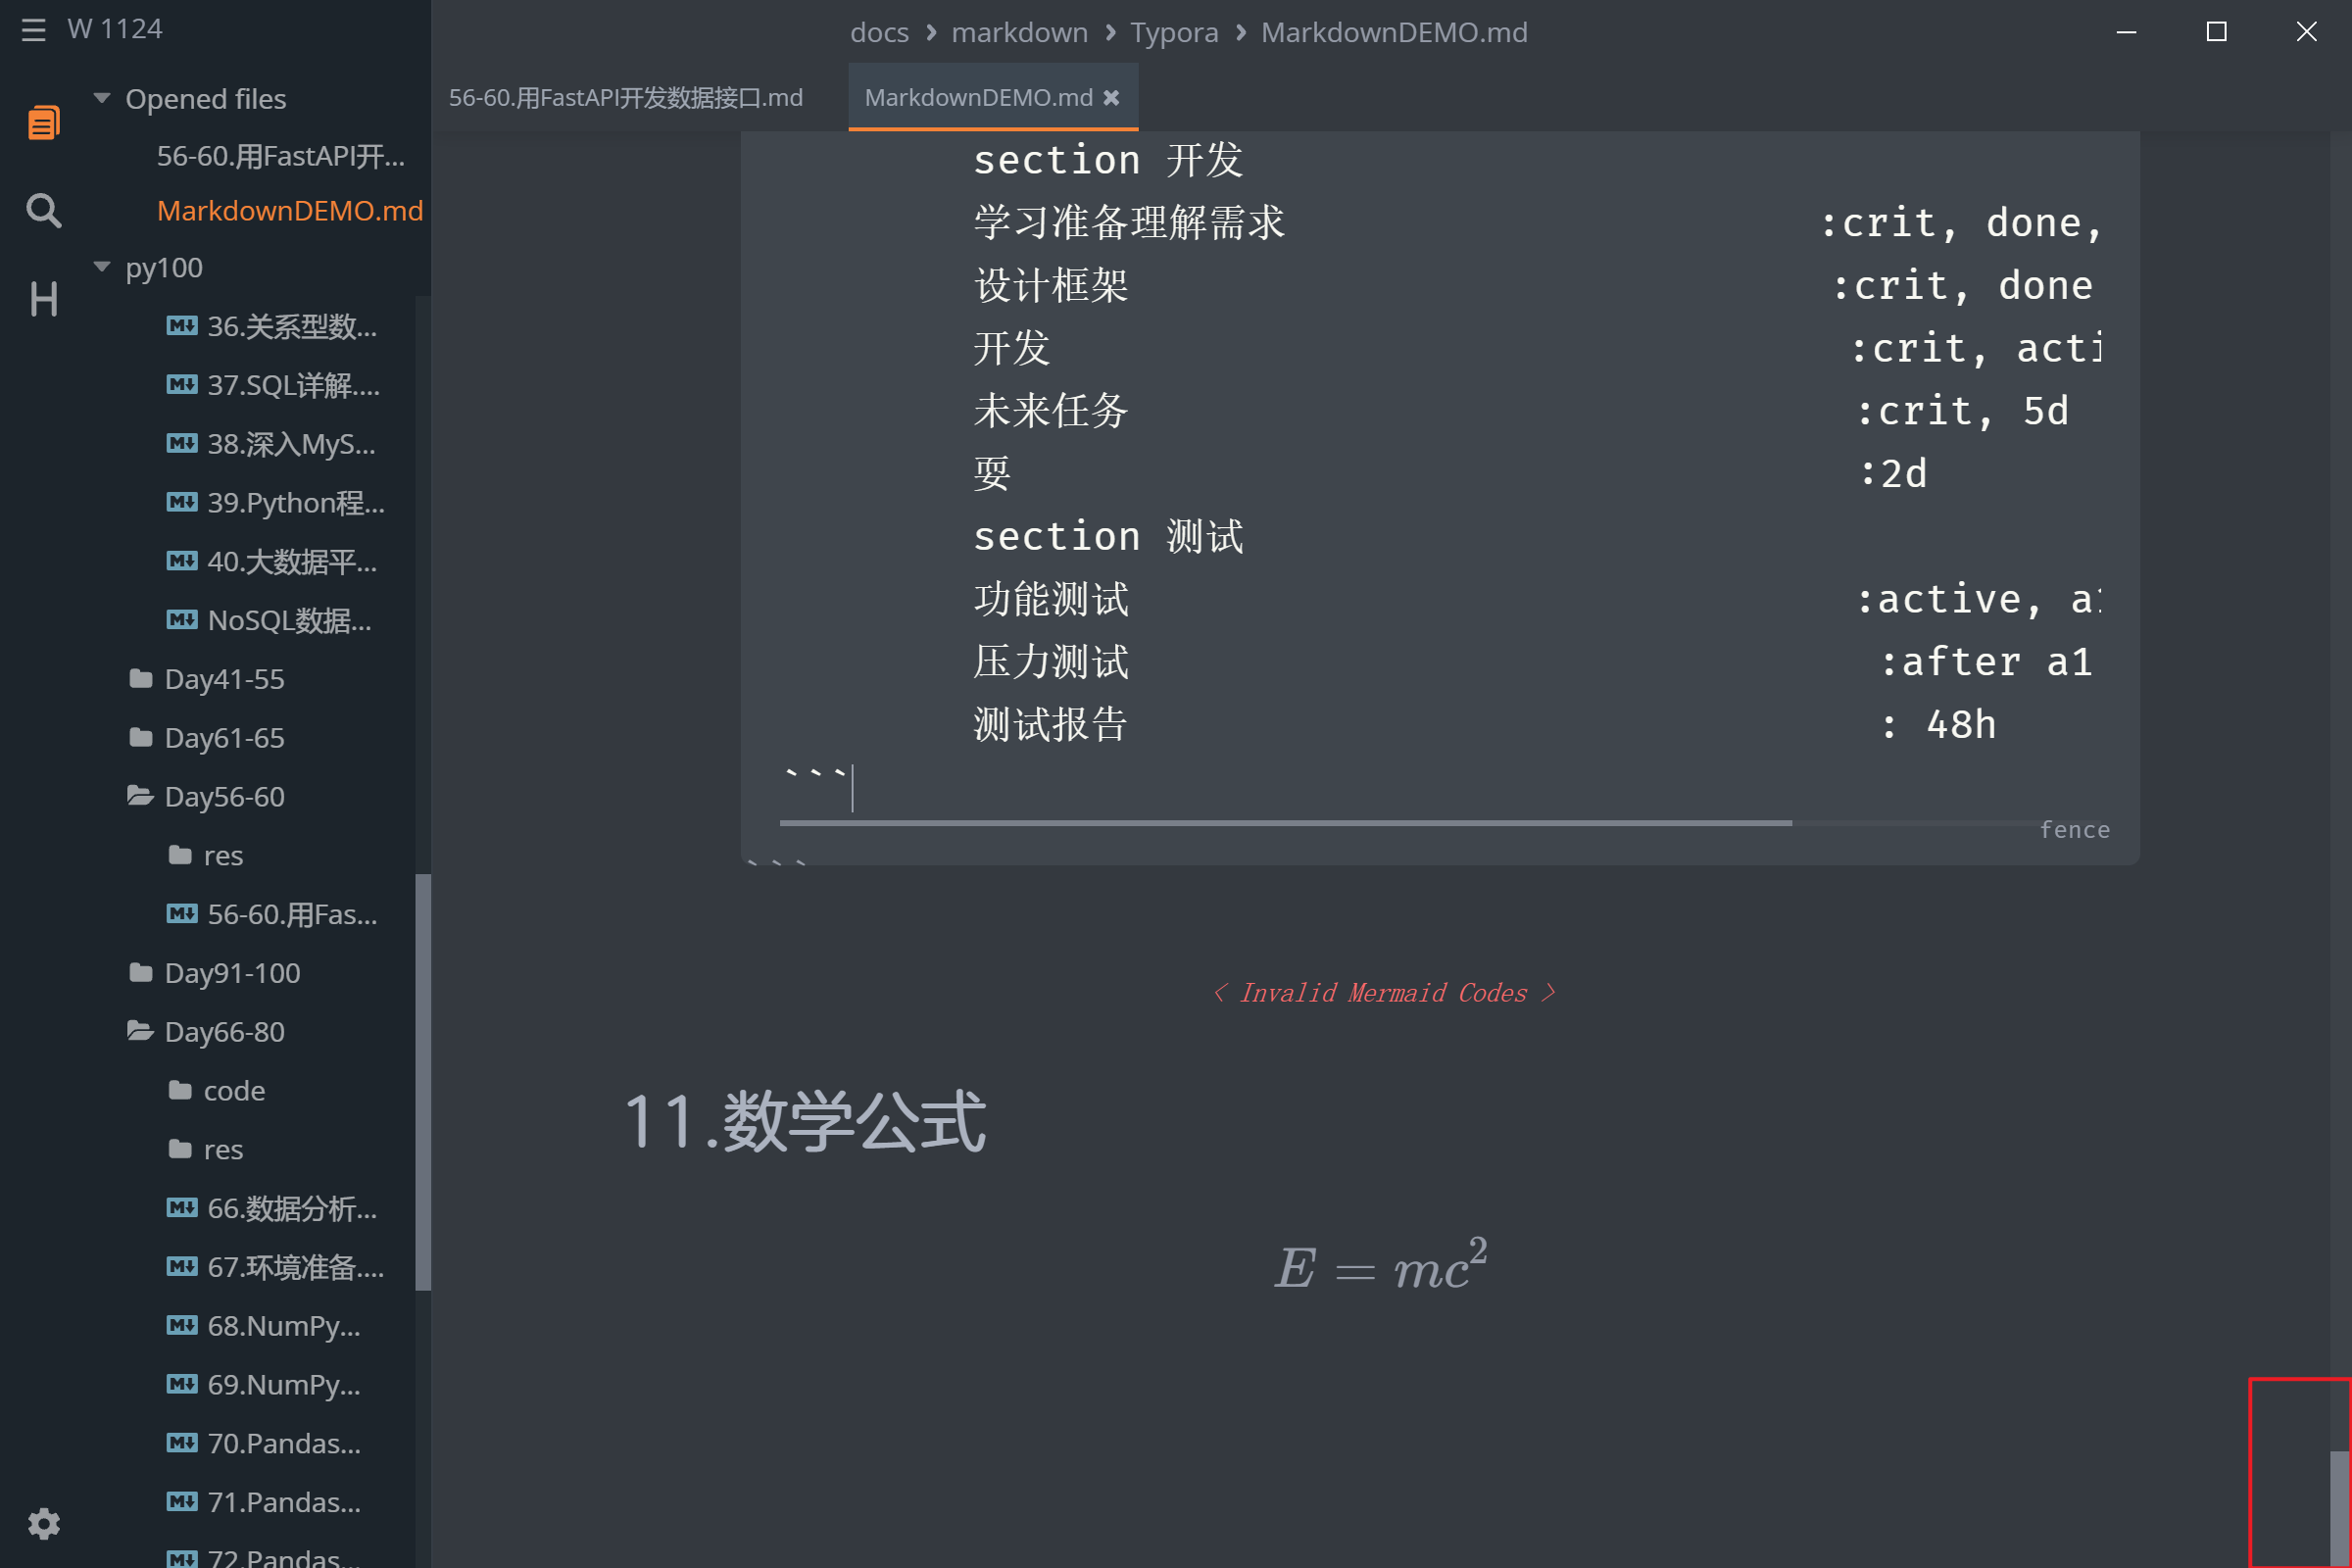Collapse the Opened files section
2352x1568 pixels.
[101, 97]
